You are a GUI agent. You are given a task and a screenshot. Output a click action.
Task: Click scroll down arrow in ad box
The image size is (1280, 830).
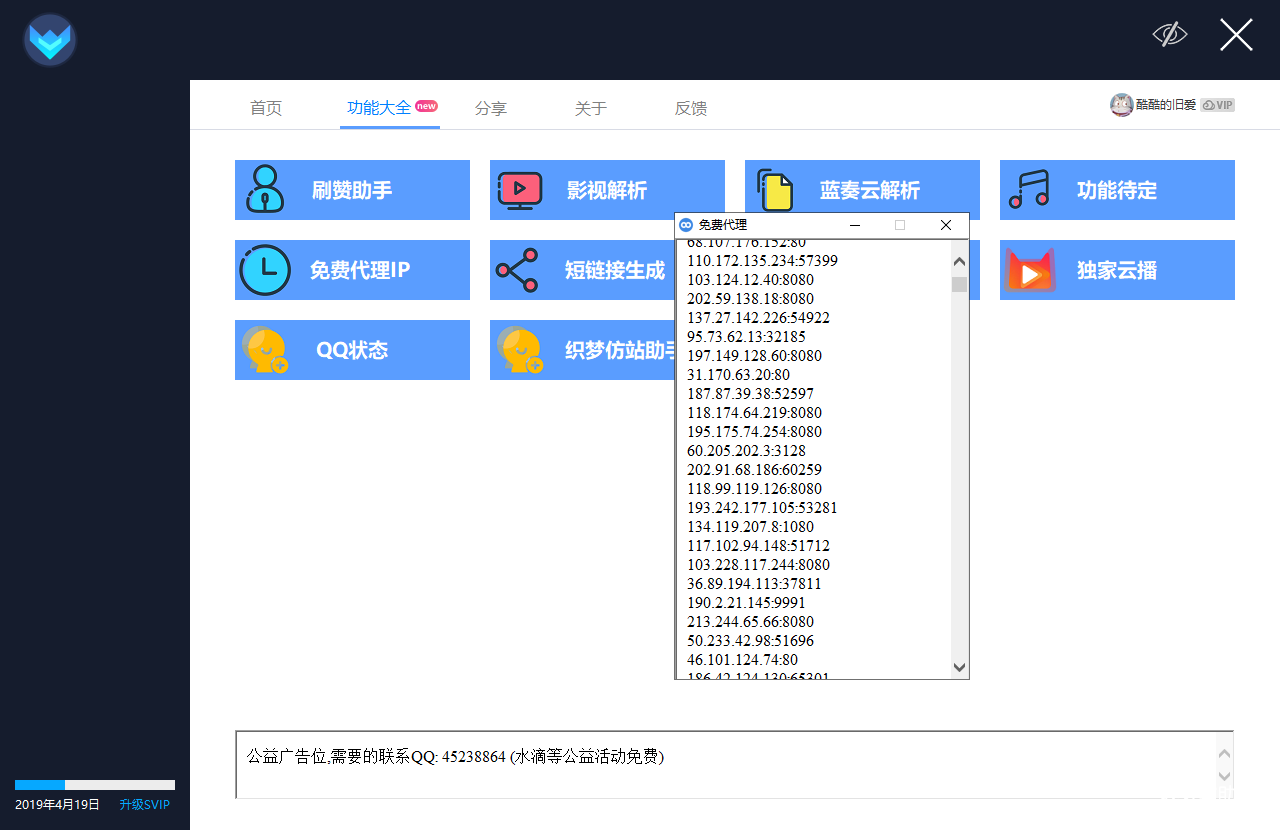pyautogui.click(x=1225, y=776)
